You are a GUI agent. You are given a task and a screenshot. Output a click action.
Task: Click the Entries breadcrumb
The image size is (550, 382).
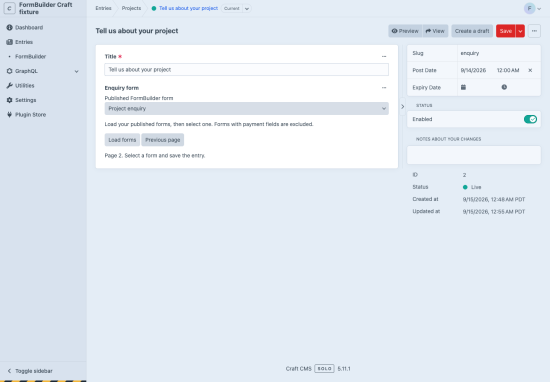click(x=103, y=8)
